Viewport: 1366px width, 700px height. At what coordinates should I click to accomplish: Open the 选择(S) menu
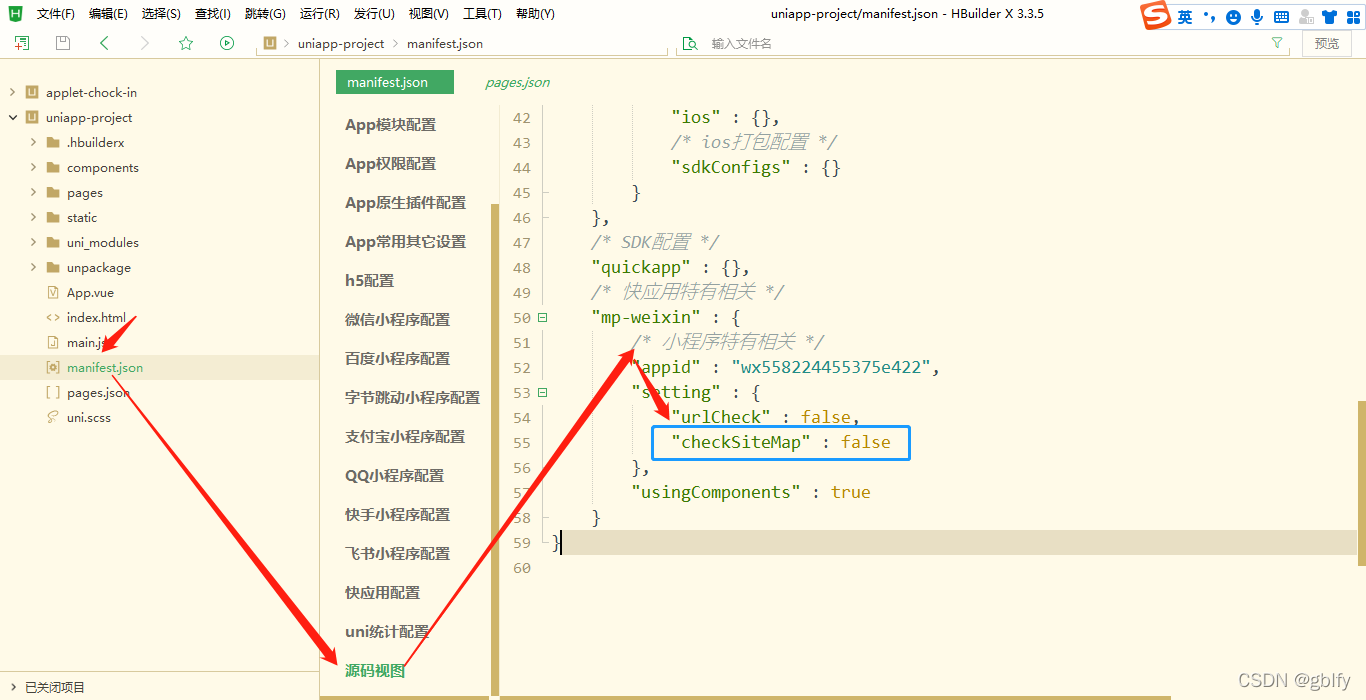pos(161,13)
